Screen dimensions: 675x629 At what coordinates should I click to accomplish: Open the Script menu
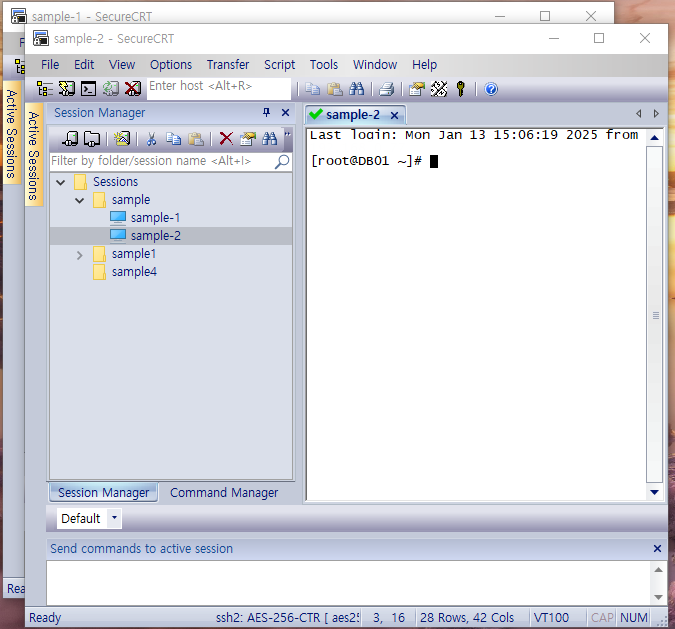pyautogui.click(x=279, y=65)
